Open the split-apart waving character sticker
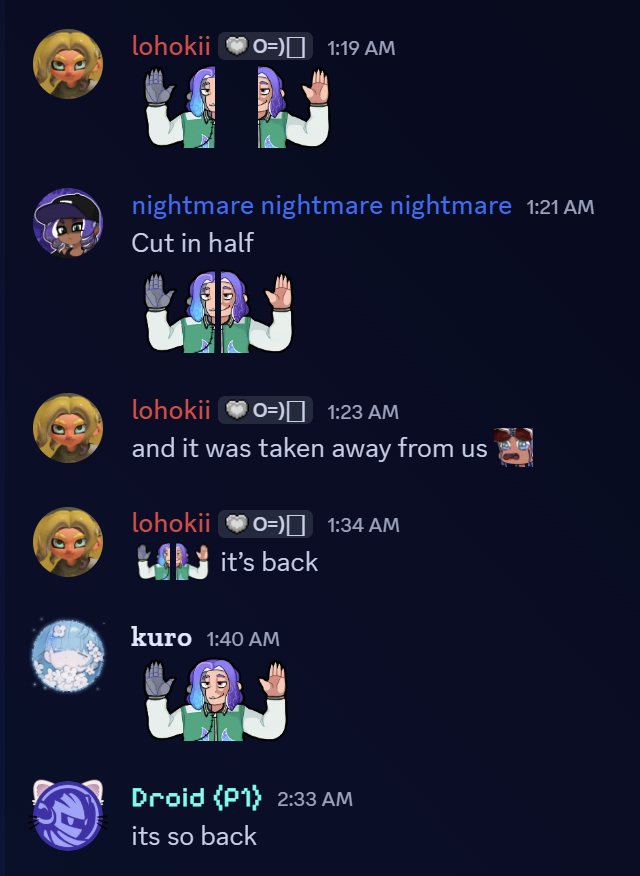Viewport: 640px width, 876px height. 237,108
